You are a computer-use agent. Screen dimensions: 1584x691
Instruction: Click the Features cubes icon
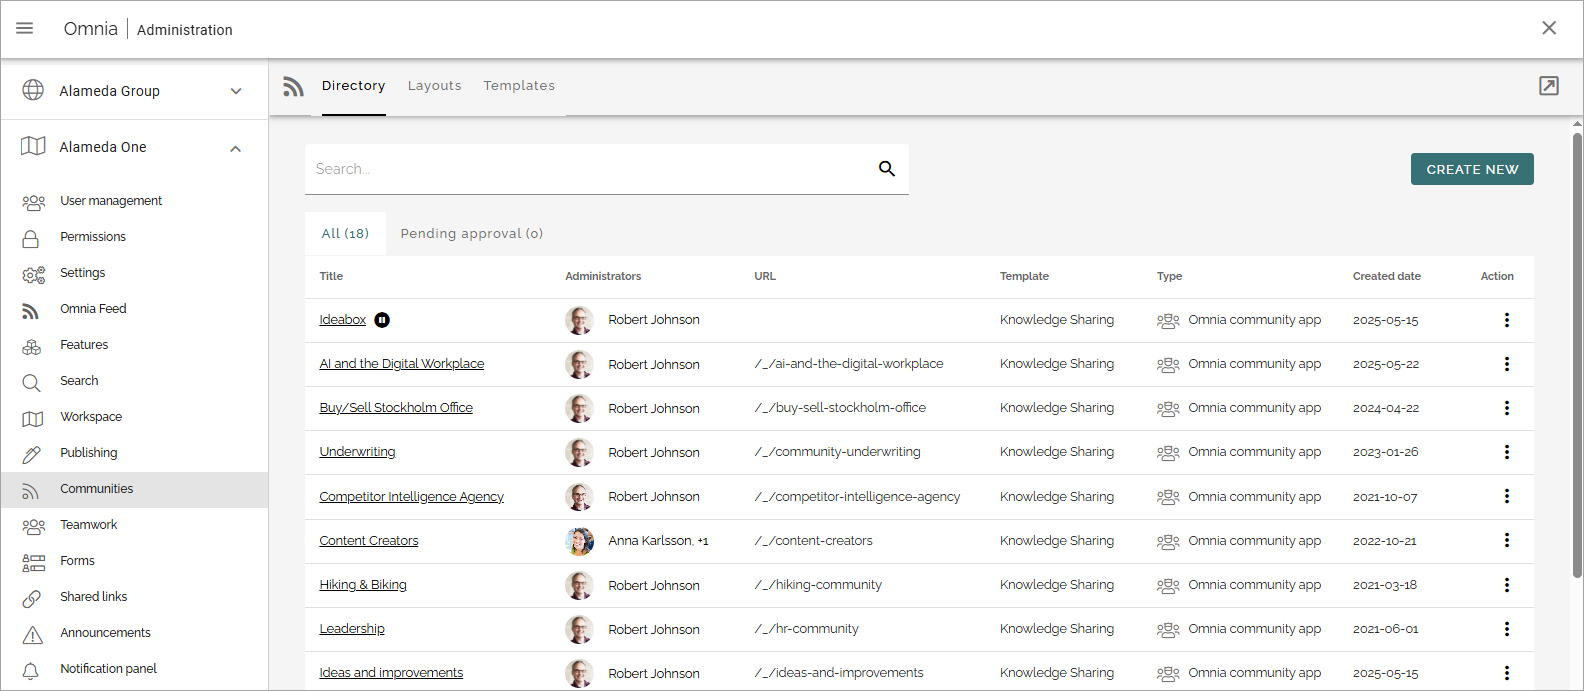point(32,347)
